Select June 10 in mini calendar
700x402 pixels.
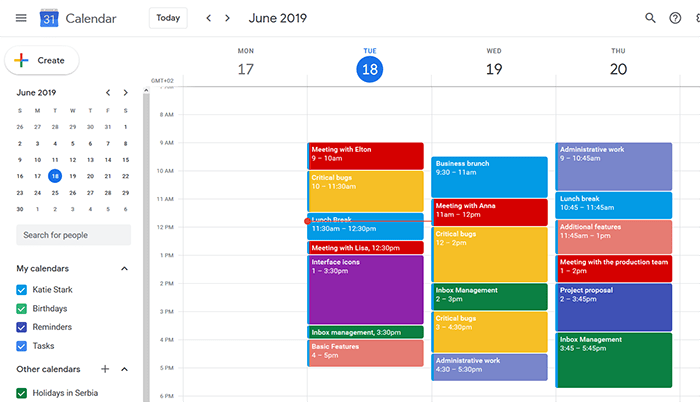(x=38, y=159)
